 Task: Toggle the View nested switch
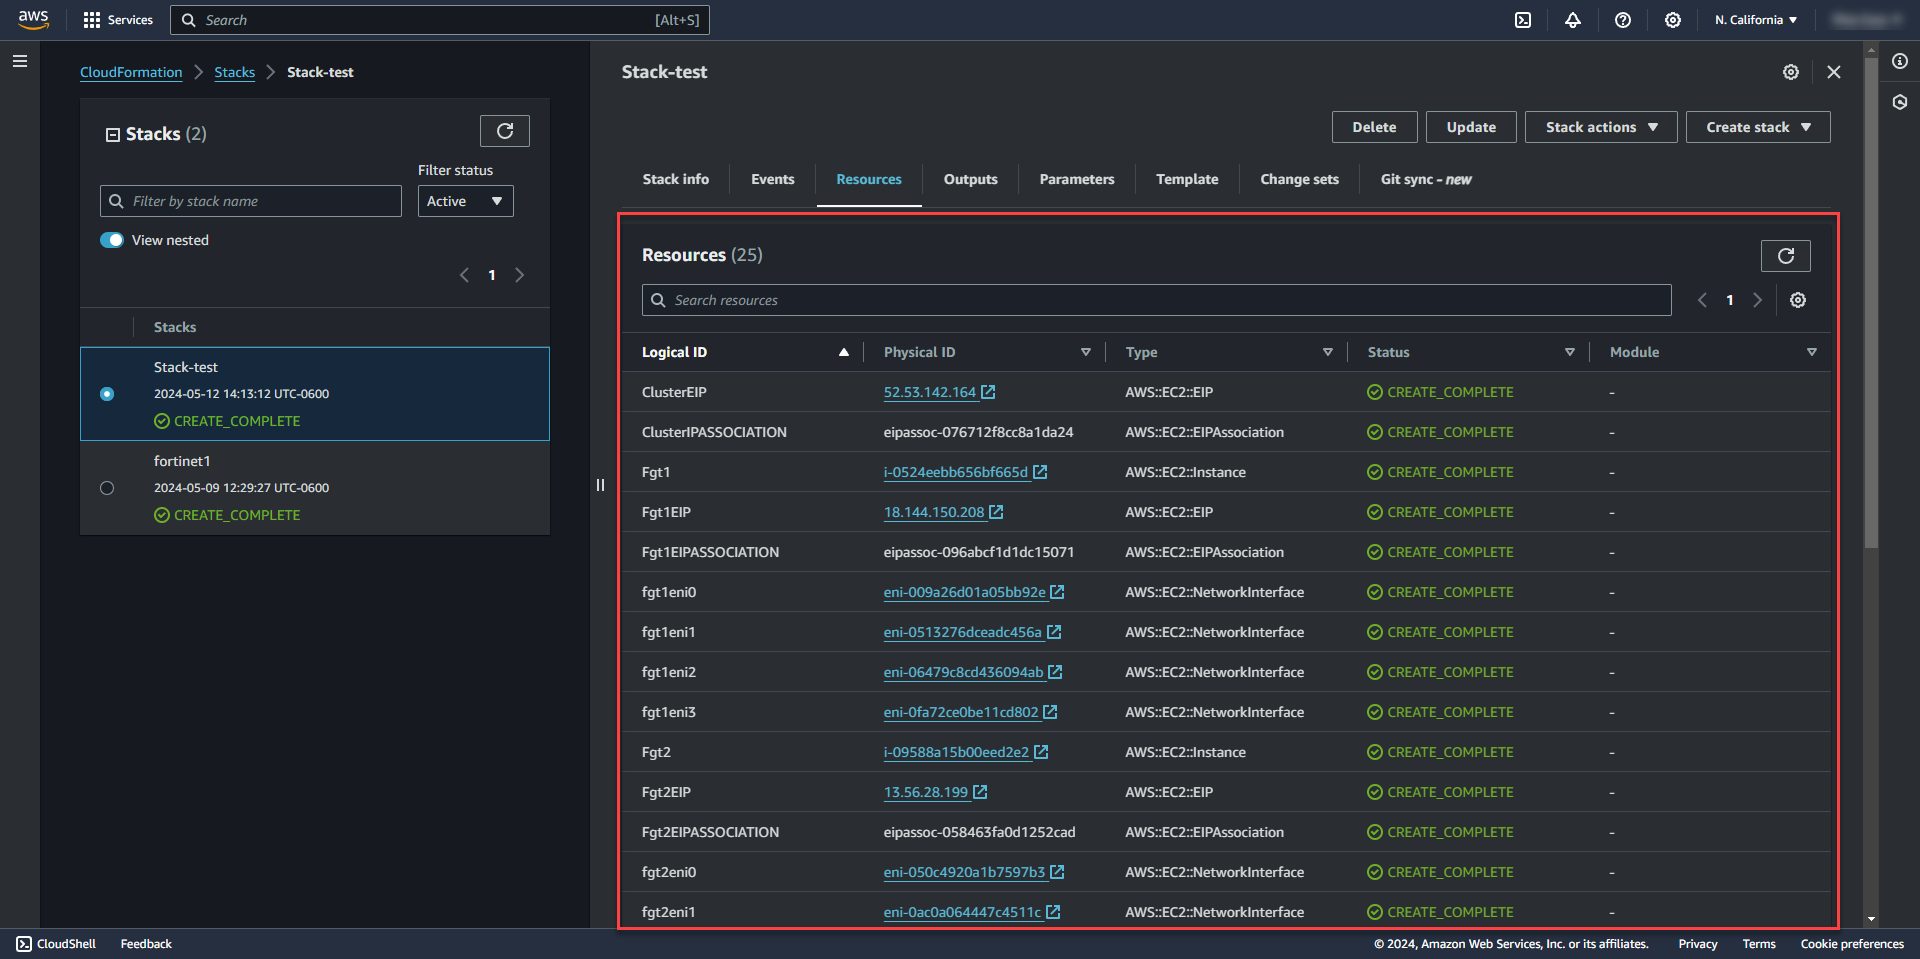pyautogui.click(x=112, y=240)
